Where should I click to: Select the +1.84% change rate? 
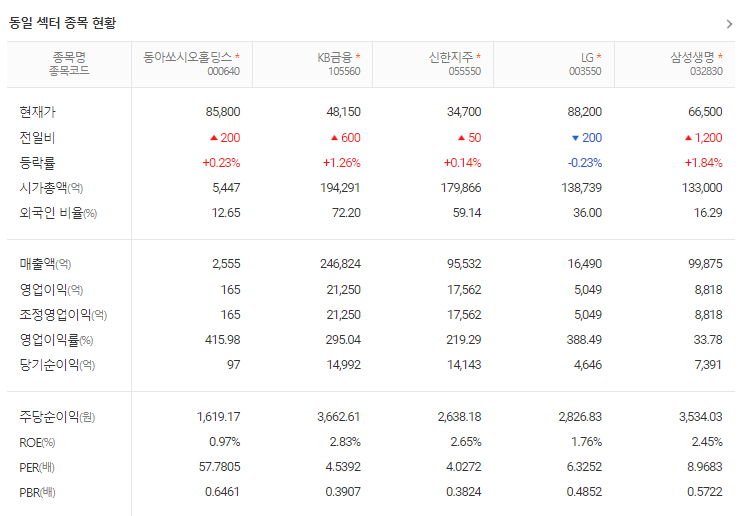pyautogui.click(x=704, y=163)
